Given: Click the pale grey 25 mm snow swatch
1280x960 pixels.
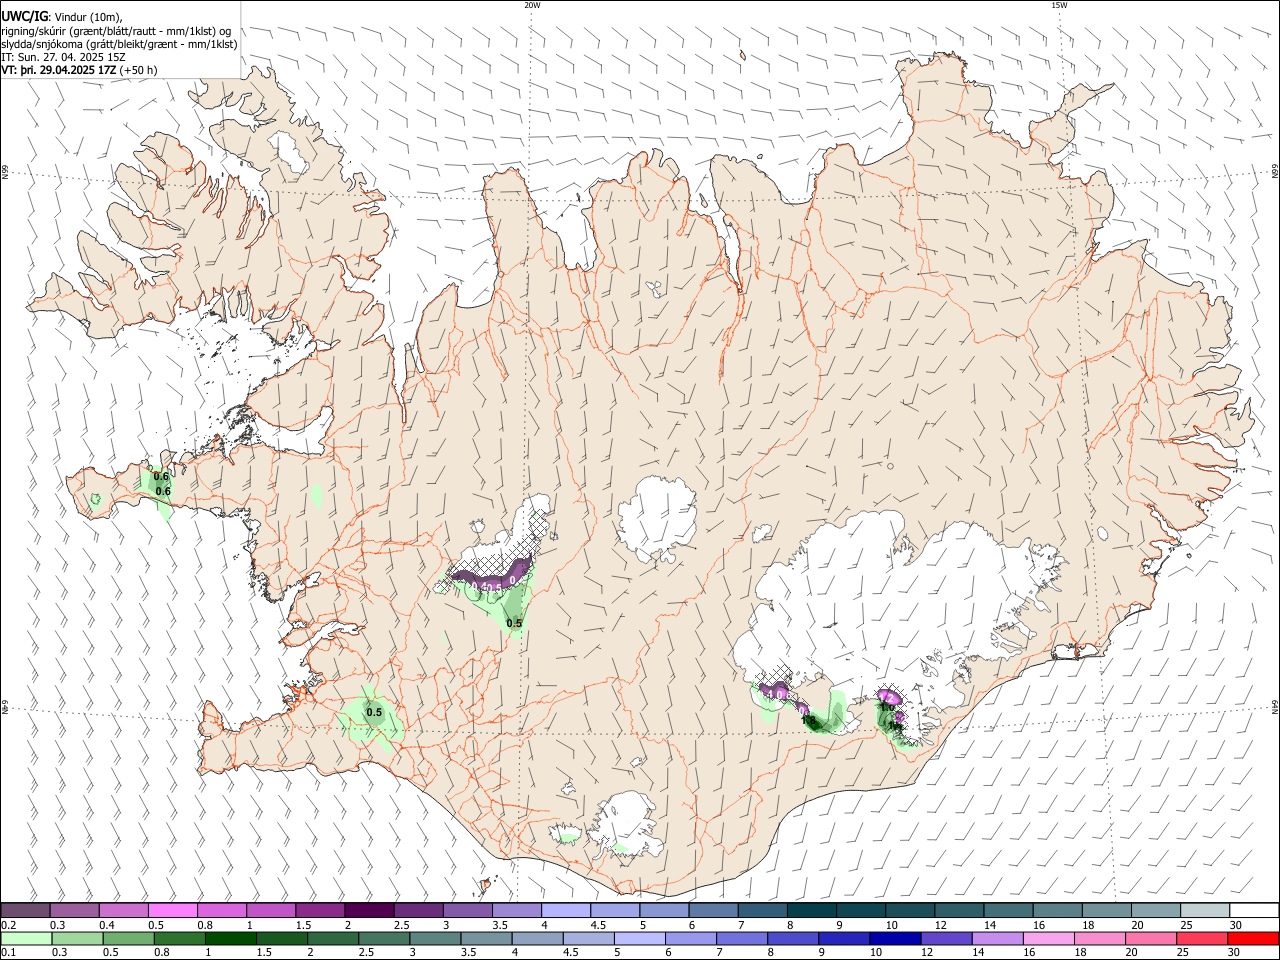Looking at the screenshot, I should (1205, 910).
